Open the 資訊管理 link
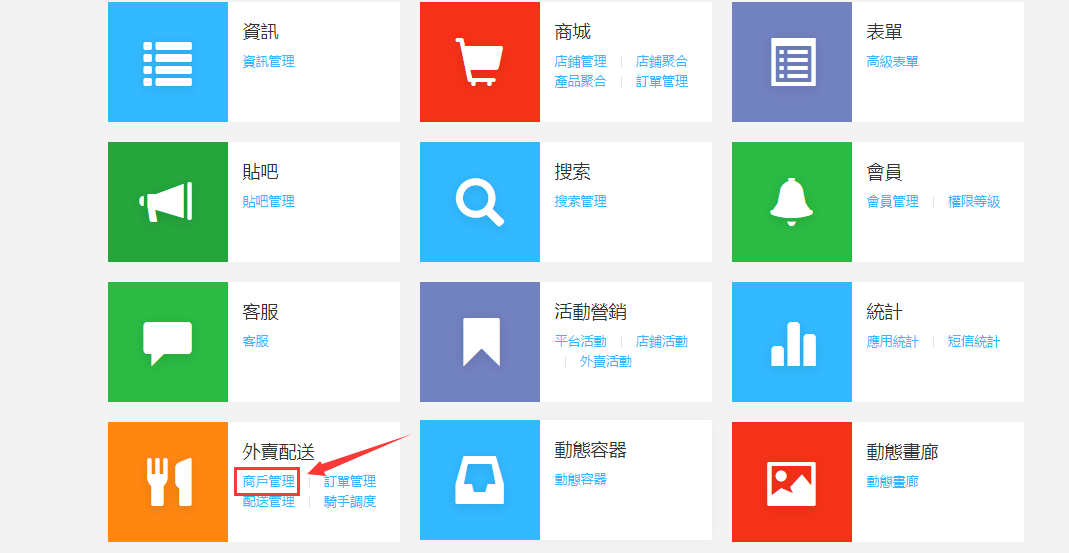The height and width of the screenshot is (553, 1069). (x=269, y=61)
